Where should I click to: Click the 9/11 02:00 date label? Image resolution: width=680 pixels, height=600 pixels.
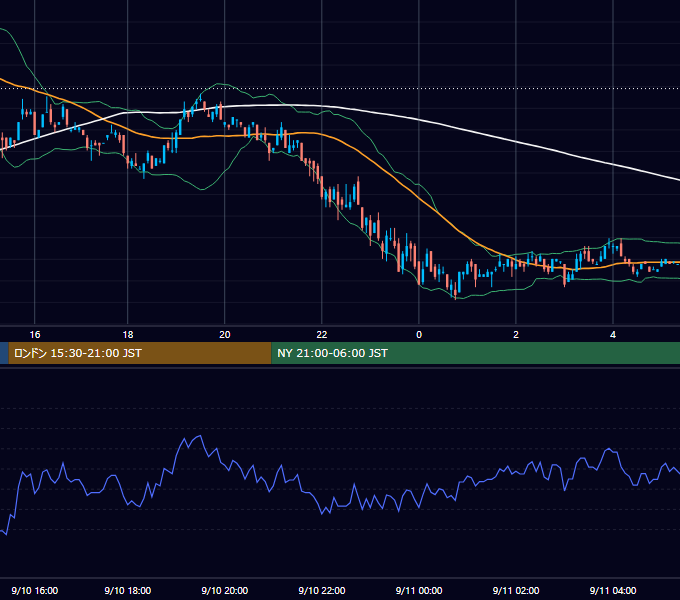pyautogui.click(x=516, y=590)
